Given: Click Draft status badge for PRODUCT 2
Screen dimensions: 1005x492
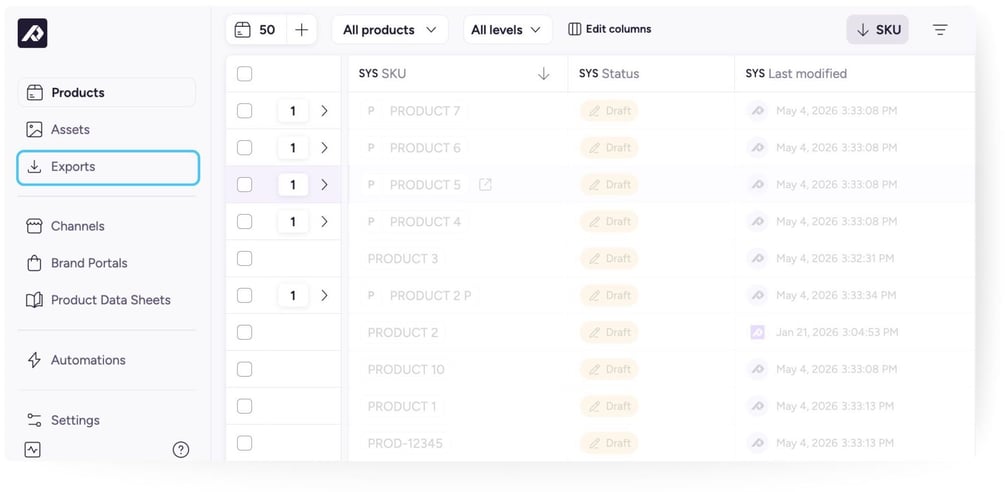Looking at the screenshot, I should (x=610, y=332).
